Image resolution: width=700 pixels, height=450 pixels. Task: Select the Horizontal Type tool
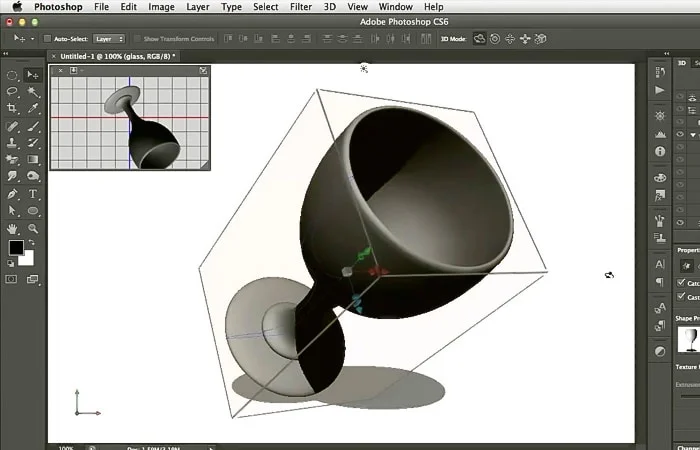click(33, 194)
